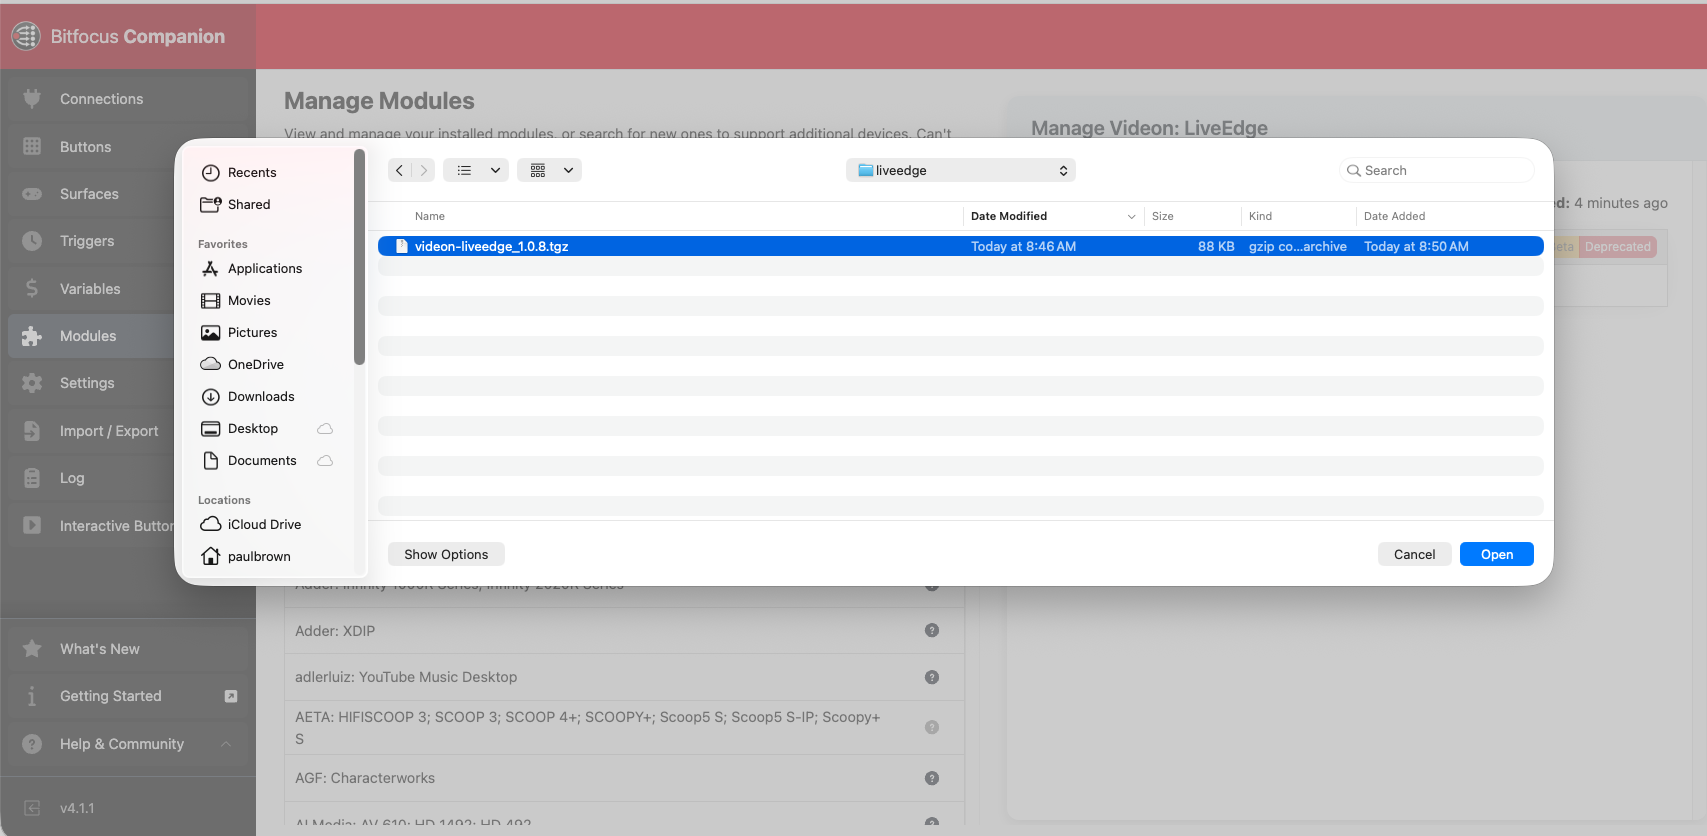Go forward with the right arrow button
This screenshot has height=836, width=1707.
[424, 170]
